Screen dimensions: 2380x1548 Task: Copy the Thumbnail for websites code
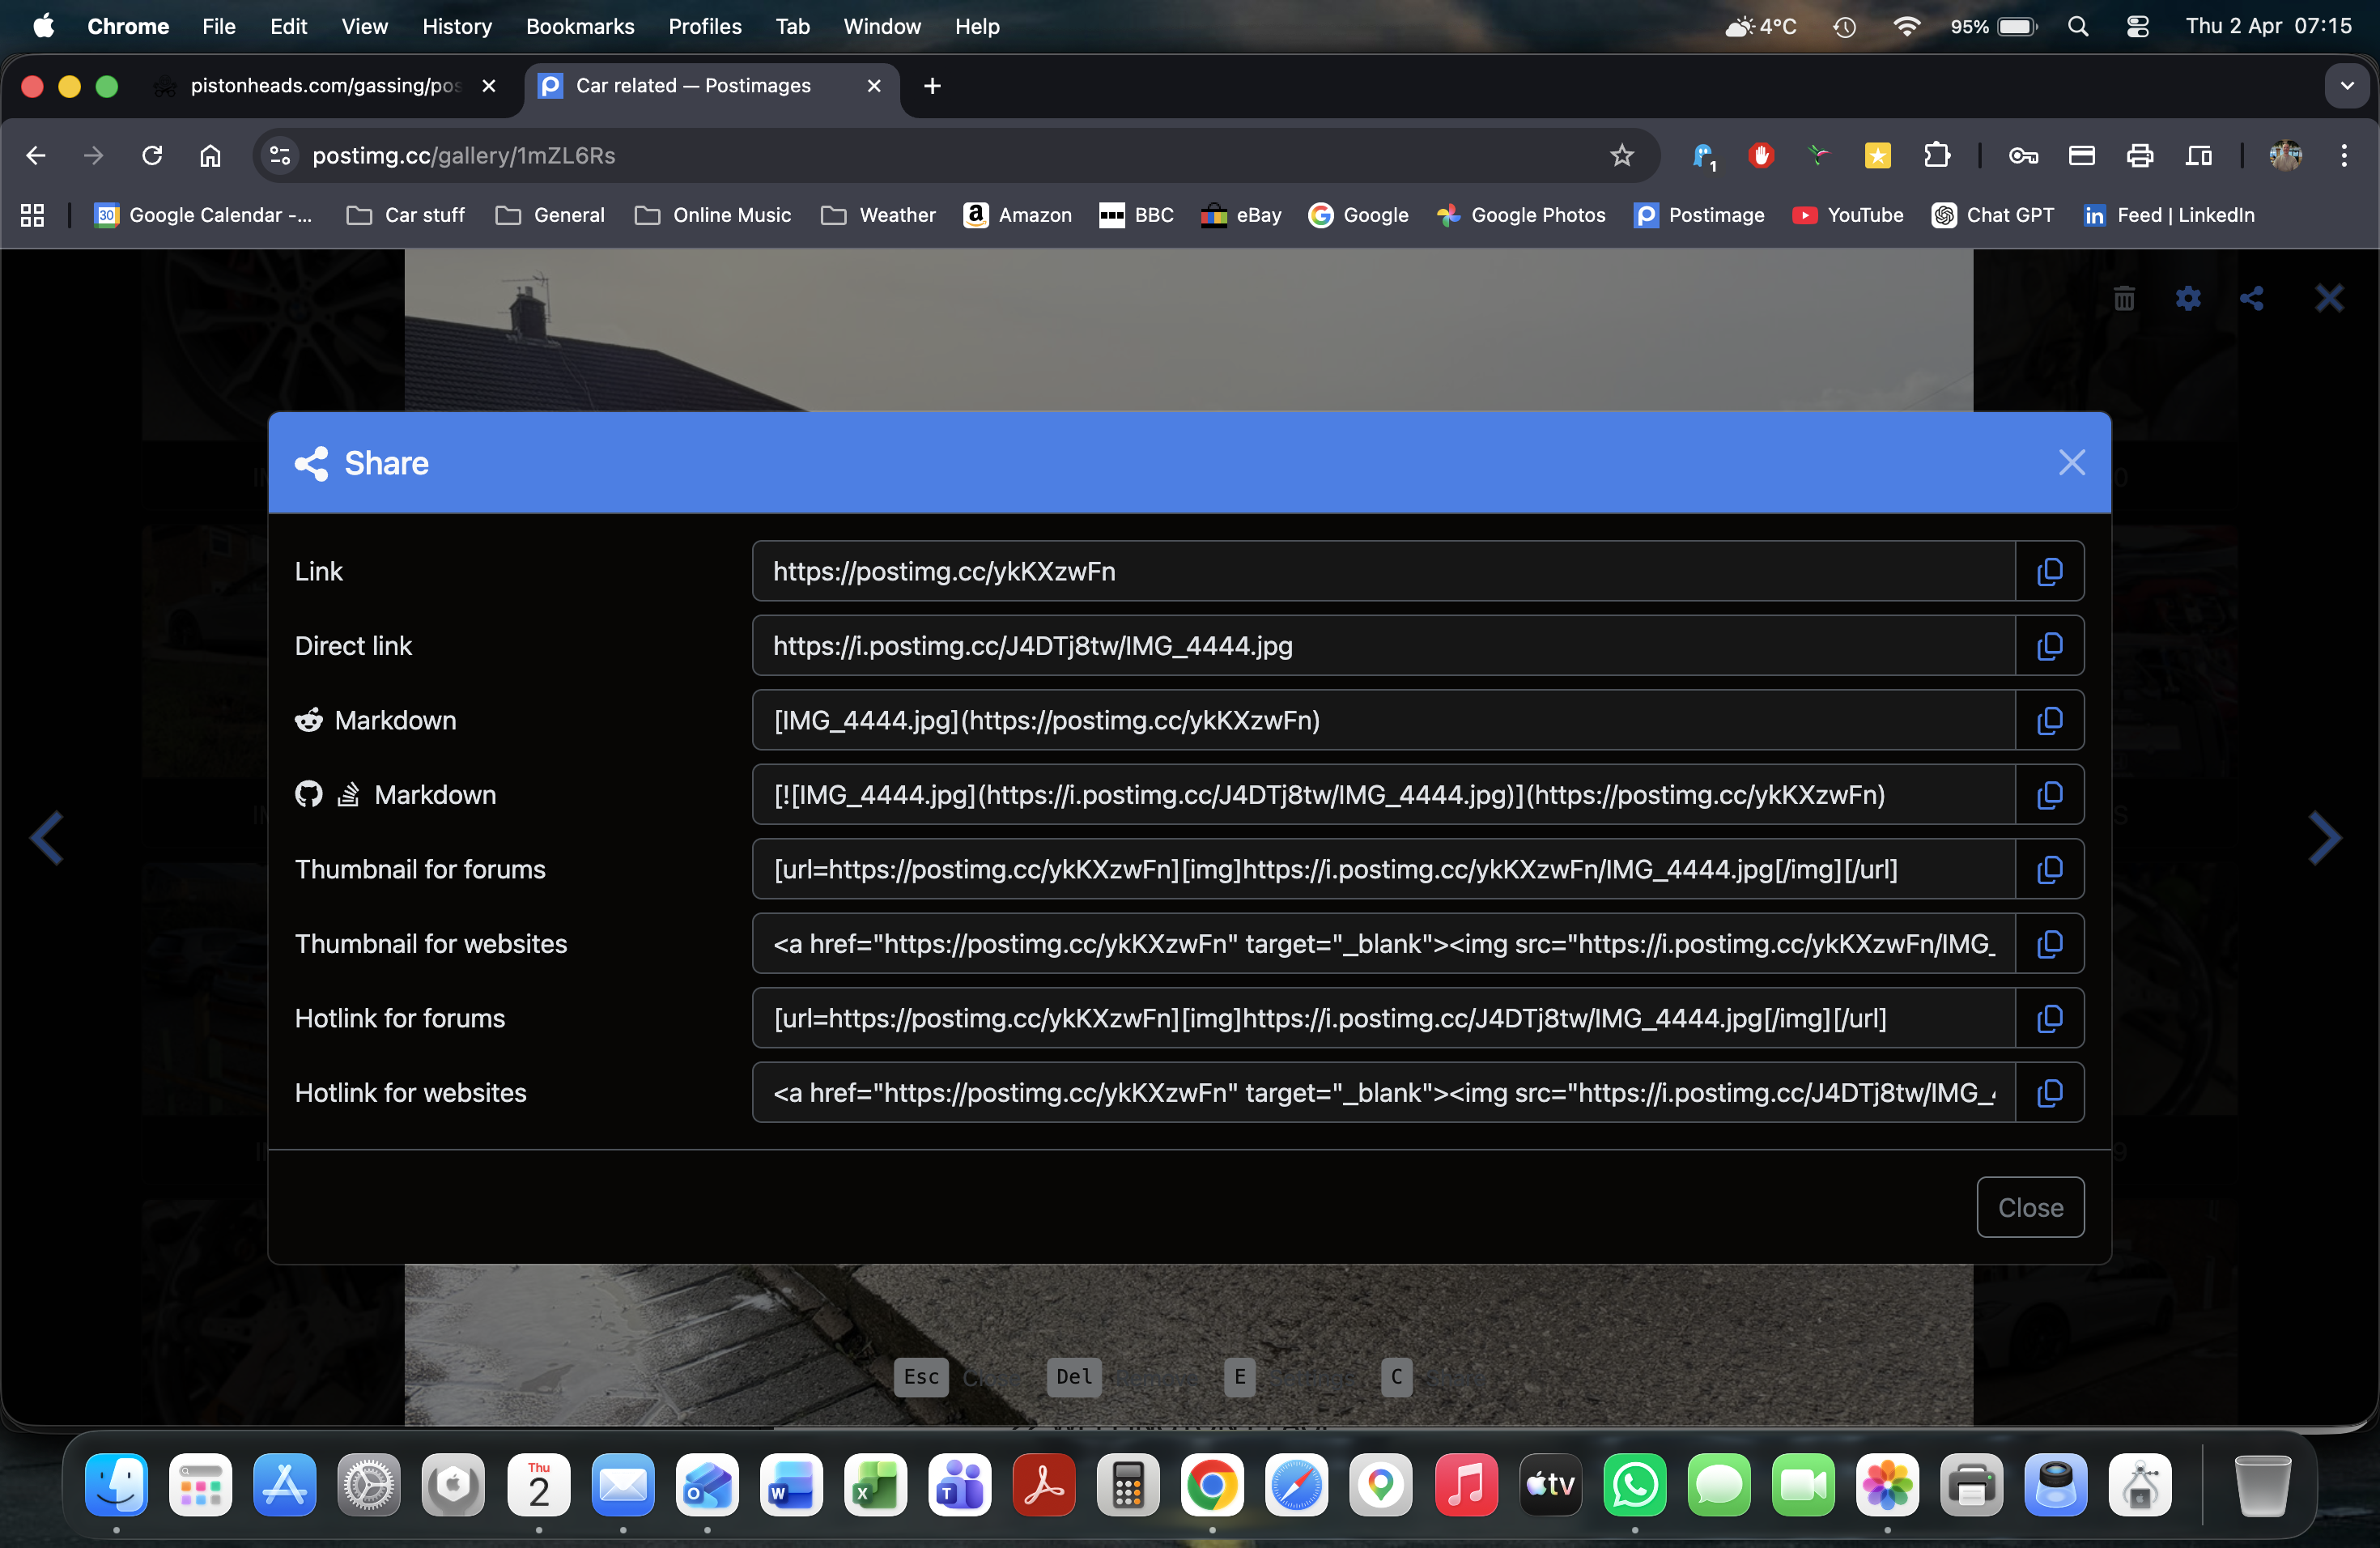pyautogui.click(x=2049, y=944)
